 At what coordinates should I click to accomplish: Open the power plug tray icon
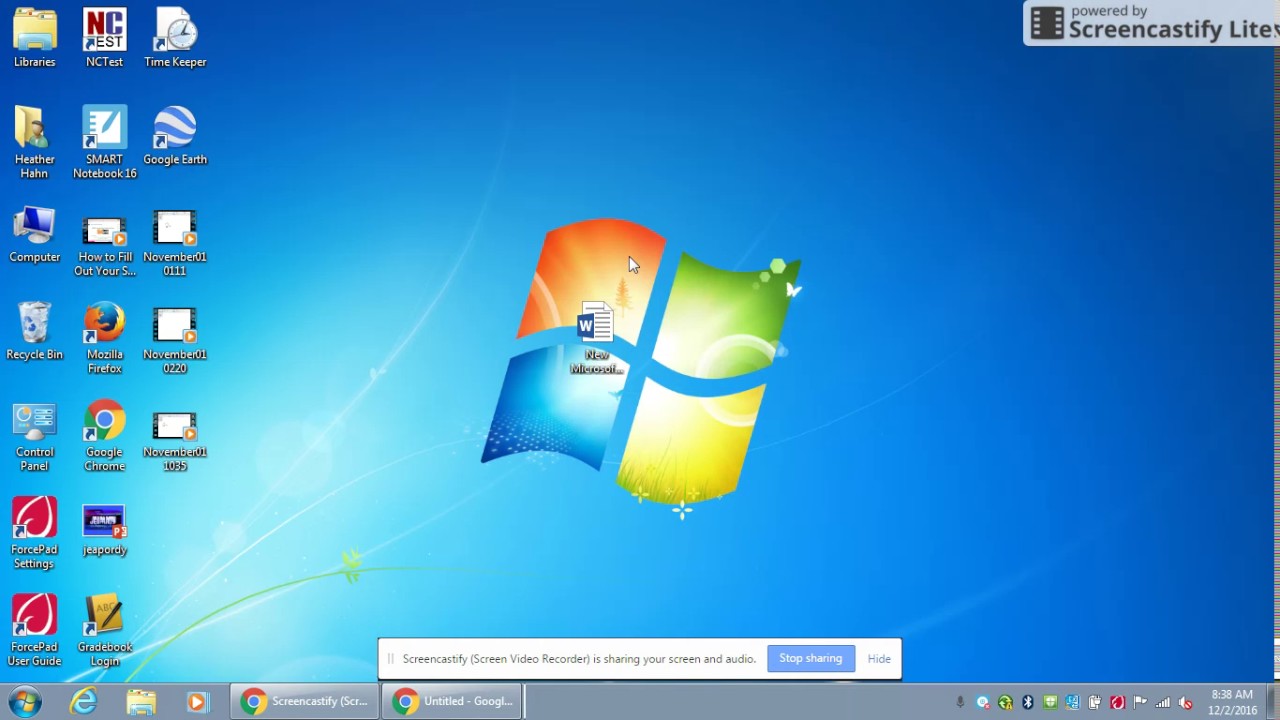click(1094, 702)
